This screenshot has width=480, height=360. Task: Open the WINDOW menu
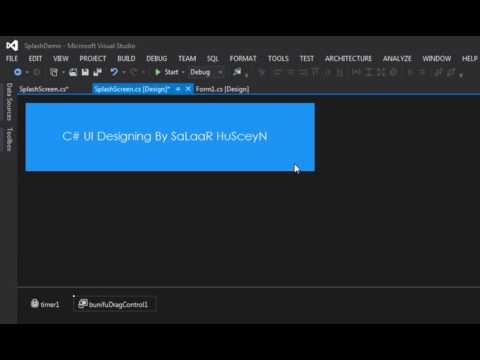click(437, 59)
